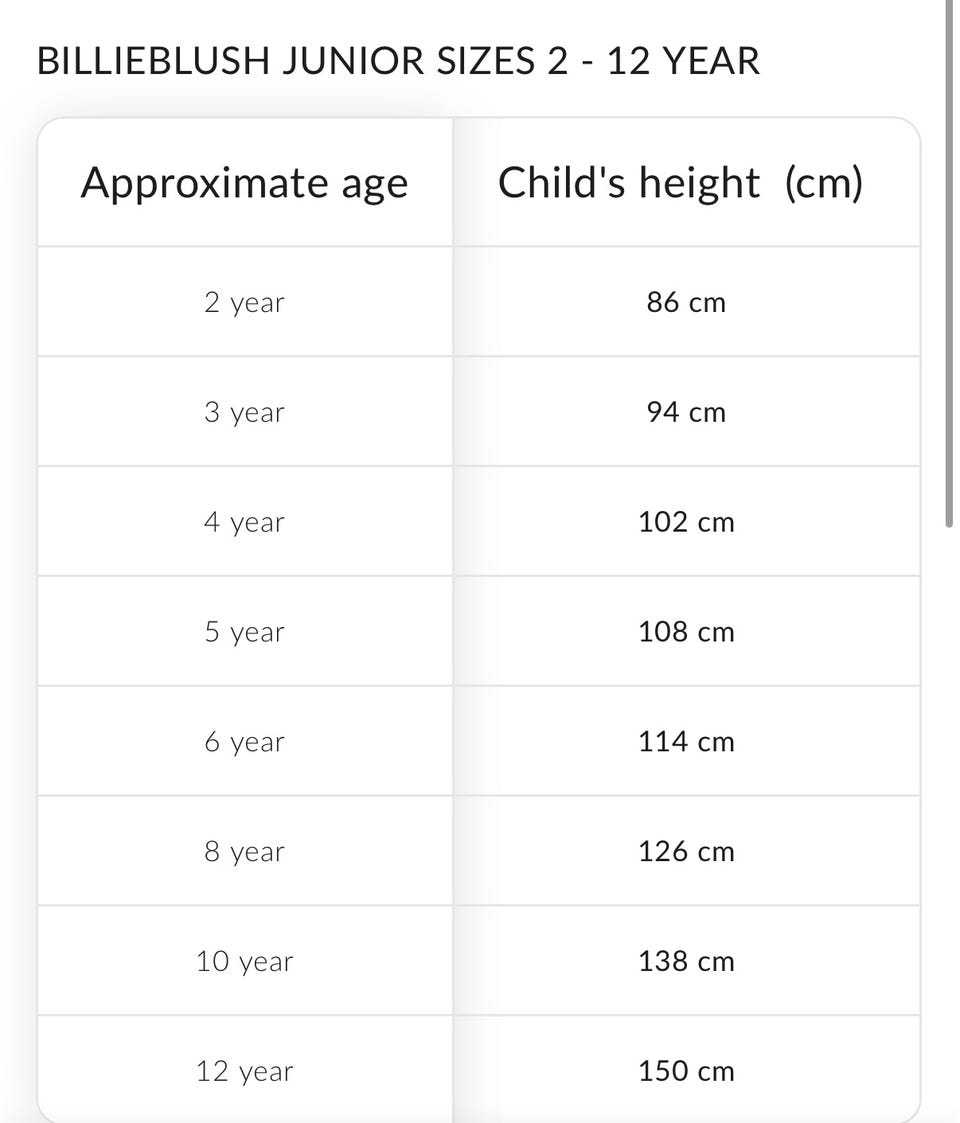Select the 2 year age cell
Viewport: 960px width, 1123px height.
(x=244, y=302)
